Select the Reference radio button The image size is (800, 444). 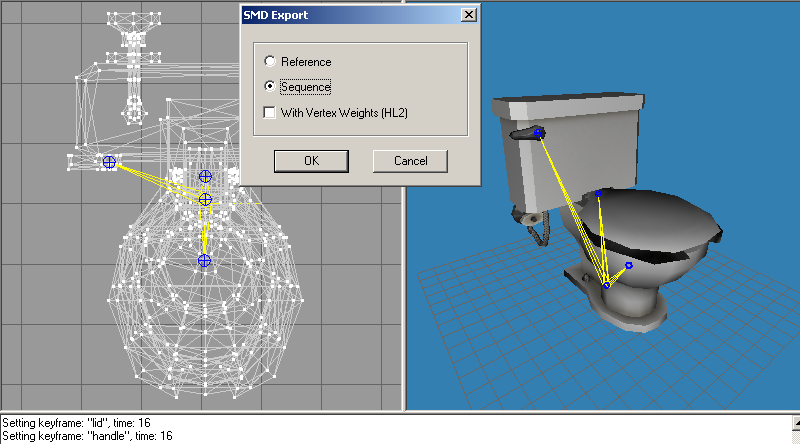pos(270,61)
